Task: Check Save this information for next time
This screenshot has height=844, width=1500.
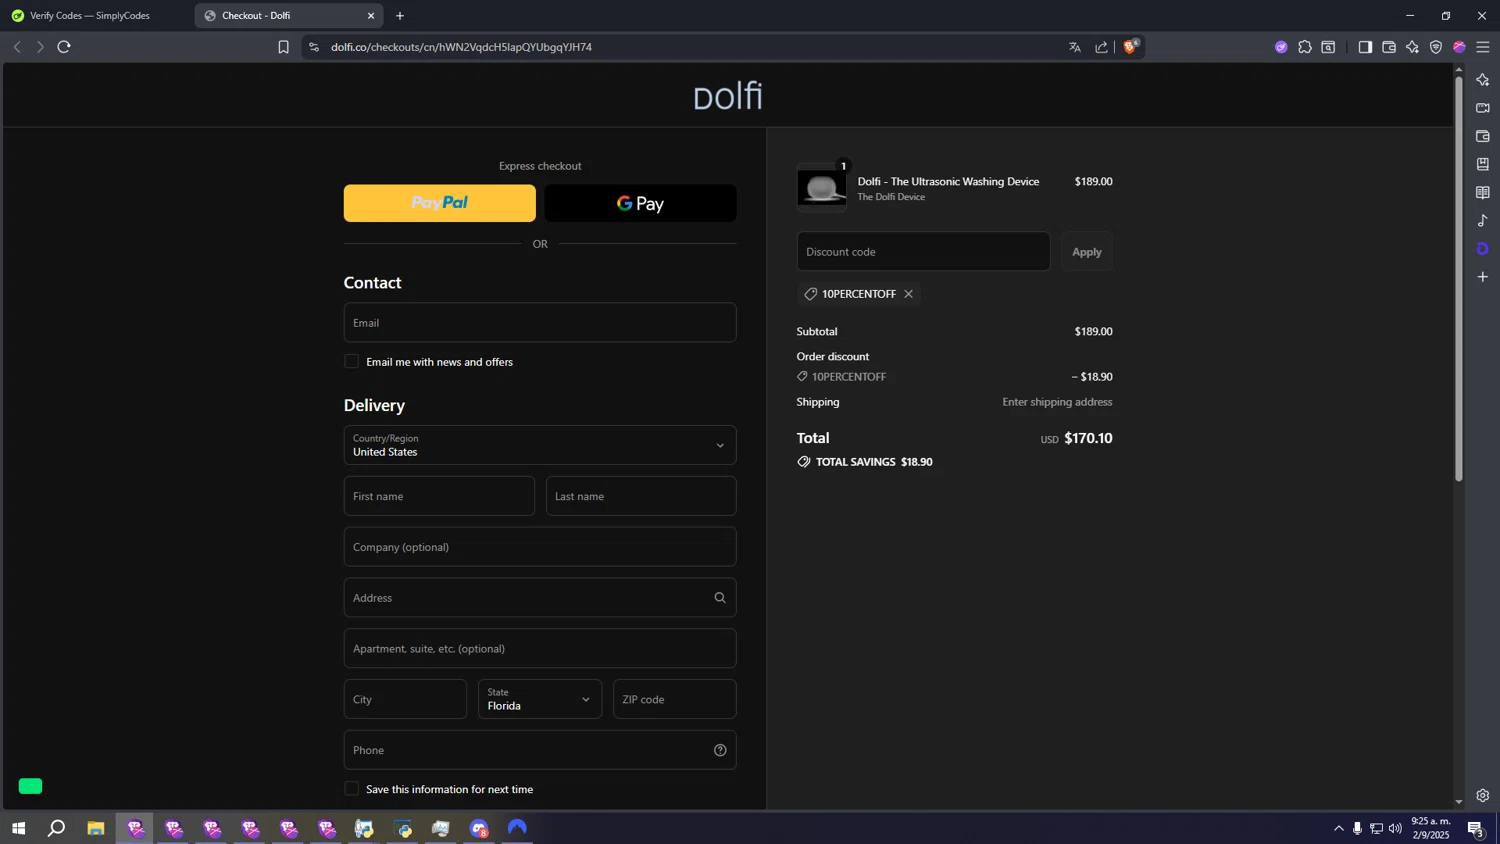Action: coord(351,789)
